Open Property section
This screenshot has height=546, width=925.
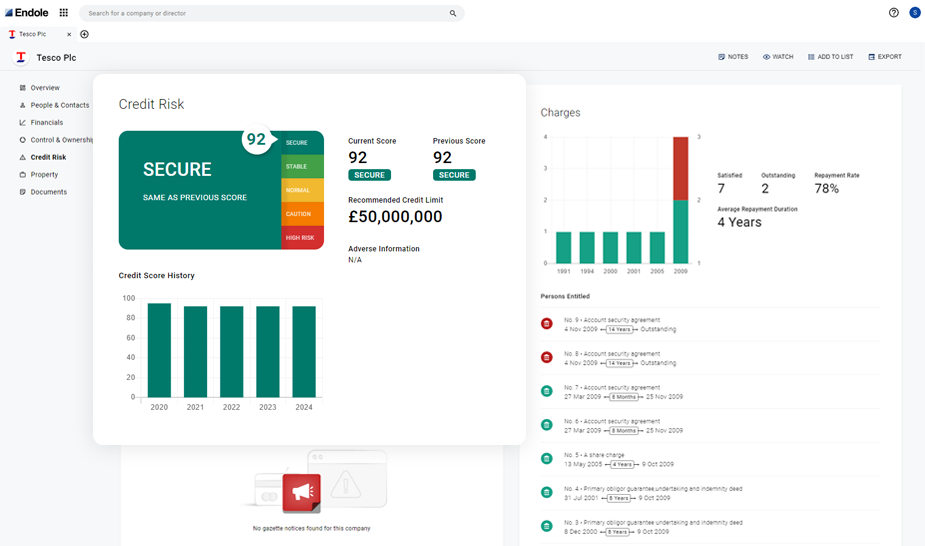pos(44,175)
